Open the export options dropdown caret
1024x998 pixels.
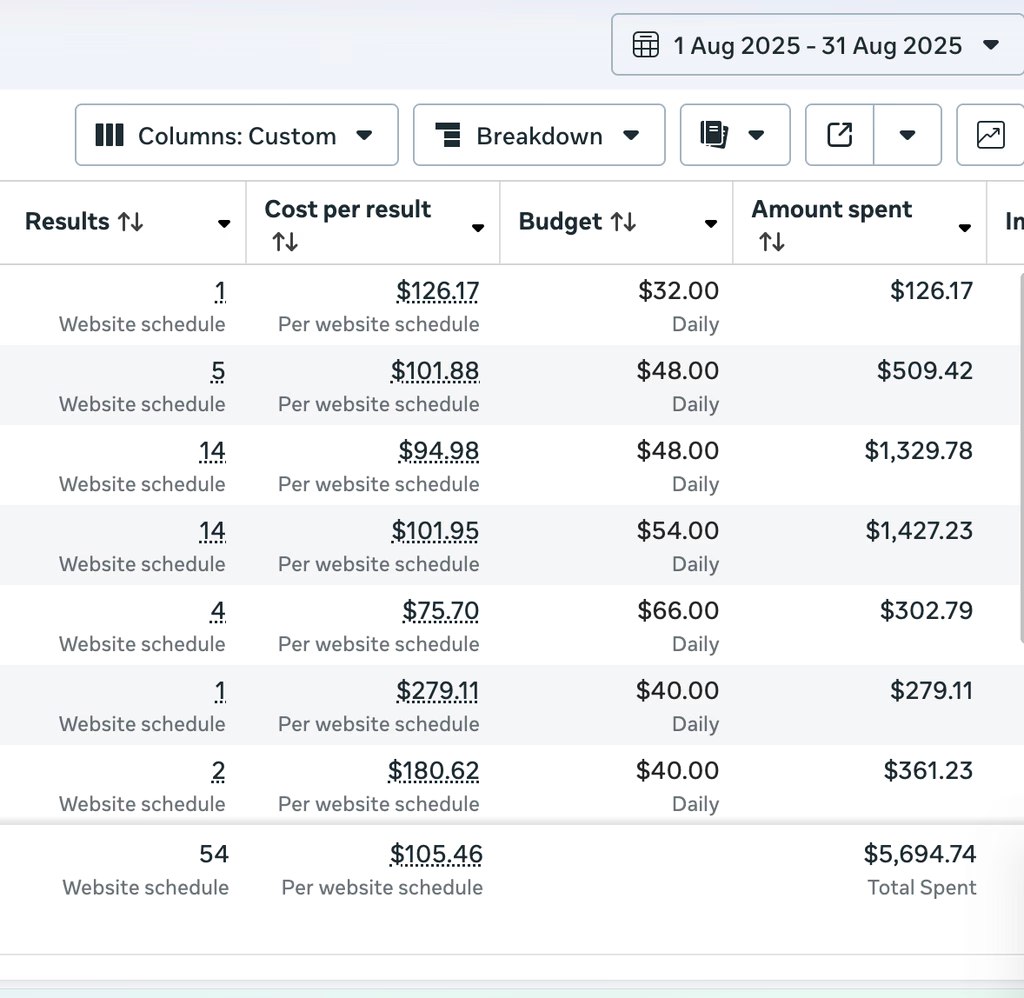[907, 134]
